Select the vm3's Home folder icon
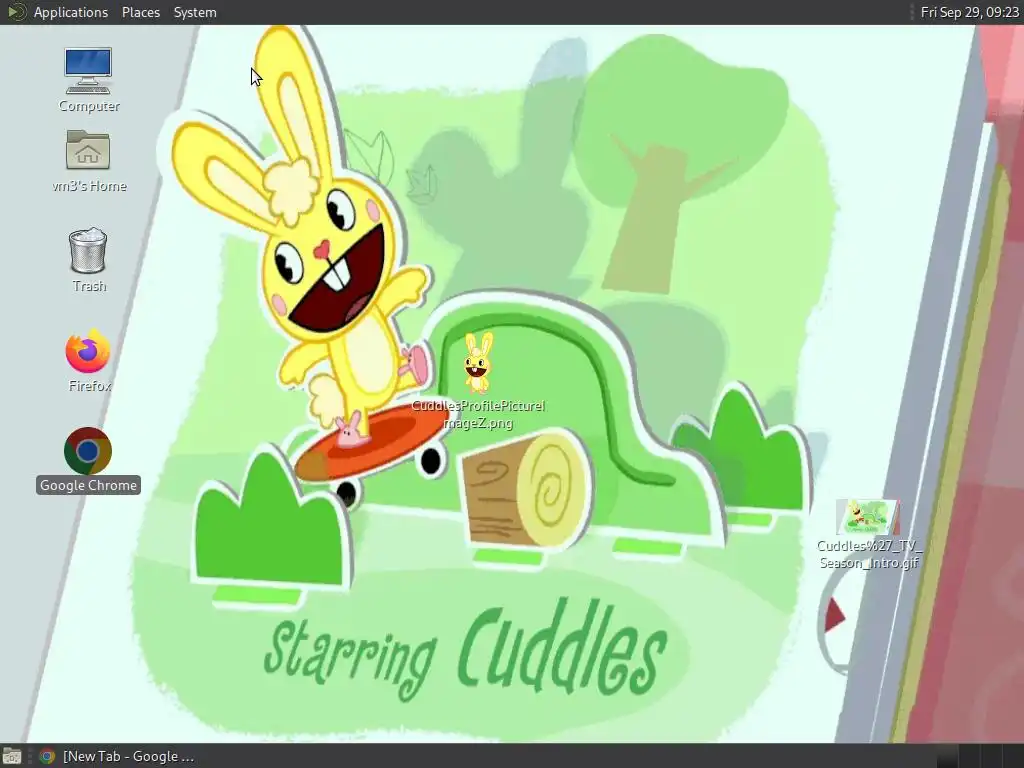1024x768 pixels. coord(88,150)
